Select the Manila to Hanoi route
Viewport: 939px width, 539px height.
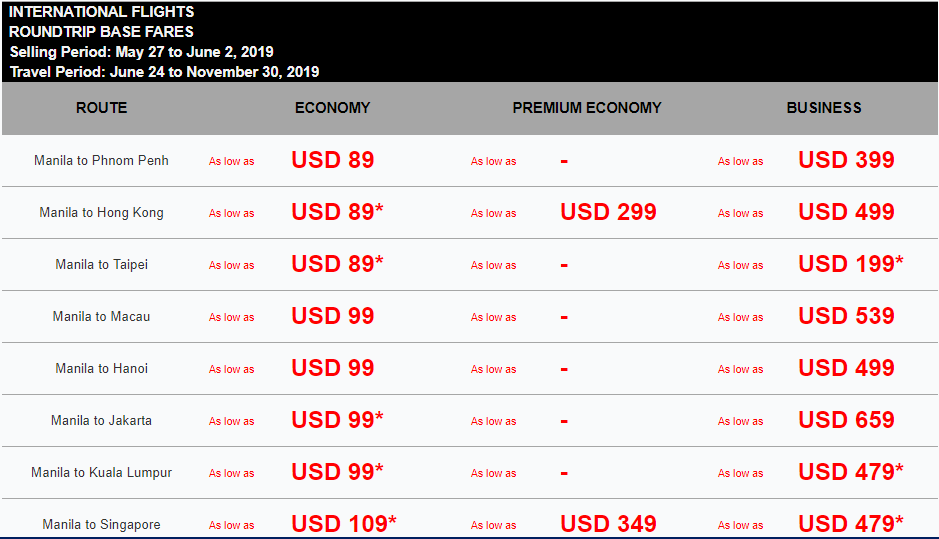point(101,368)
